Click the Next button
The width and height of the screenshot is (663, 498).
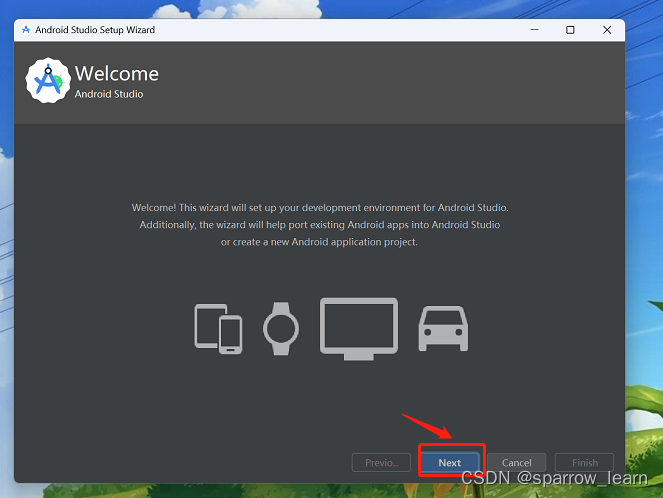coord(450,462)
